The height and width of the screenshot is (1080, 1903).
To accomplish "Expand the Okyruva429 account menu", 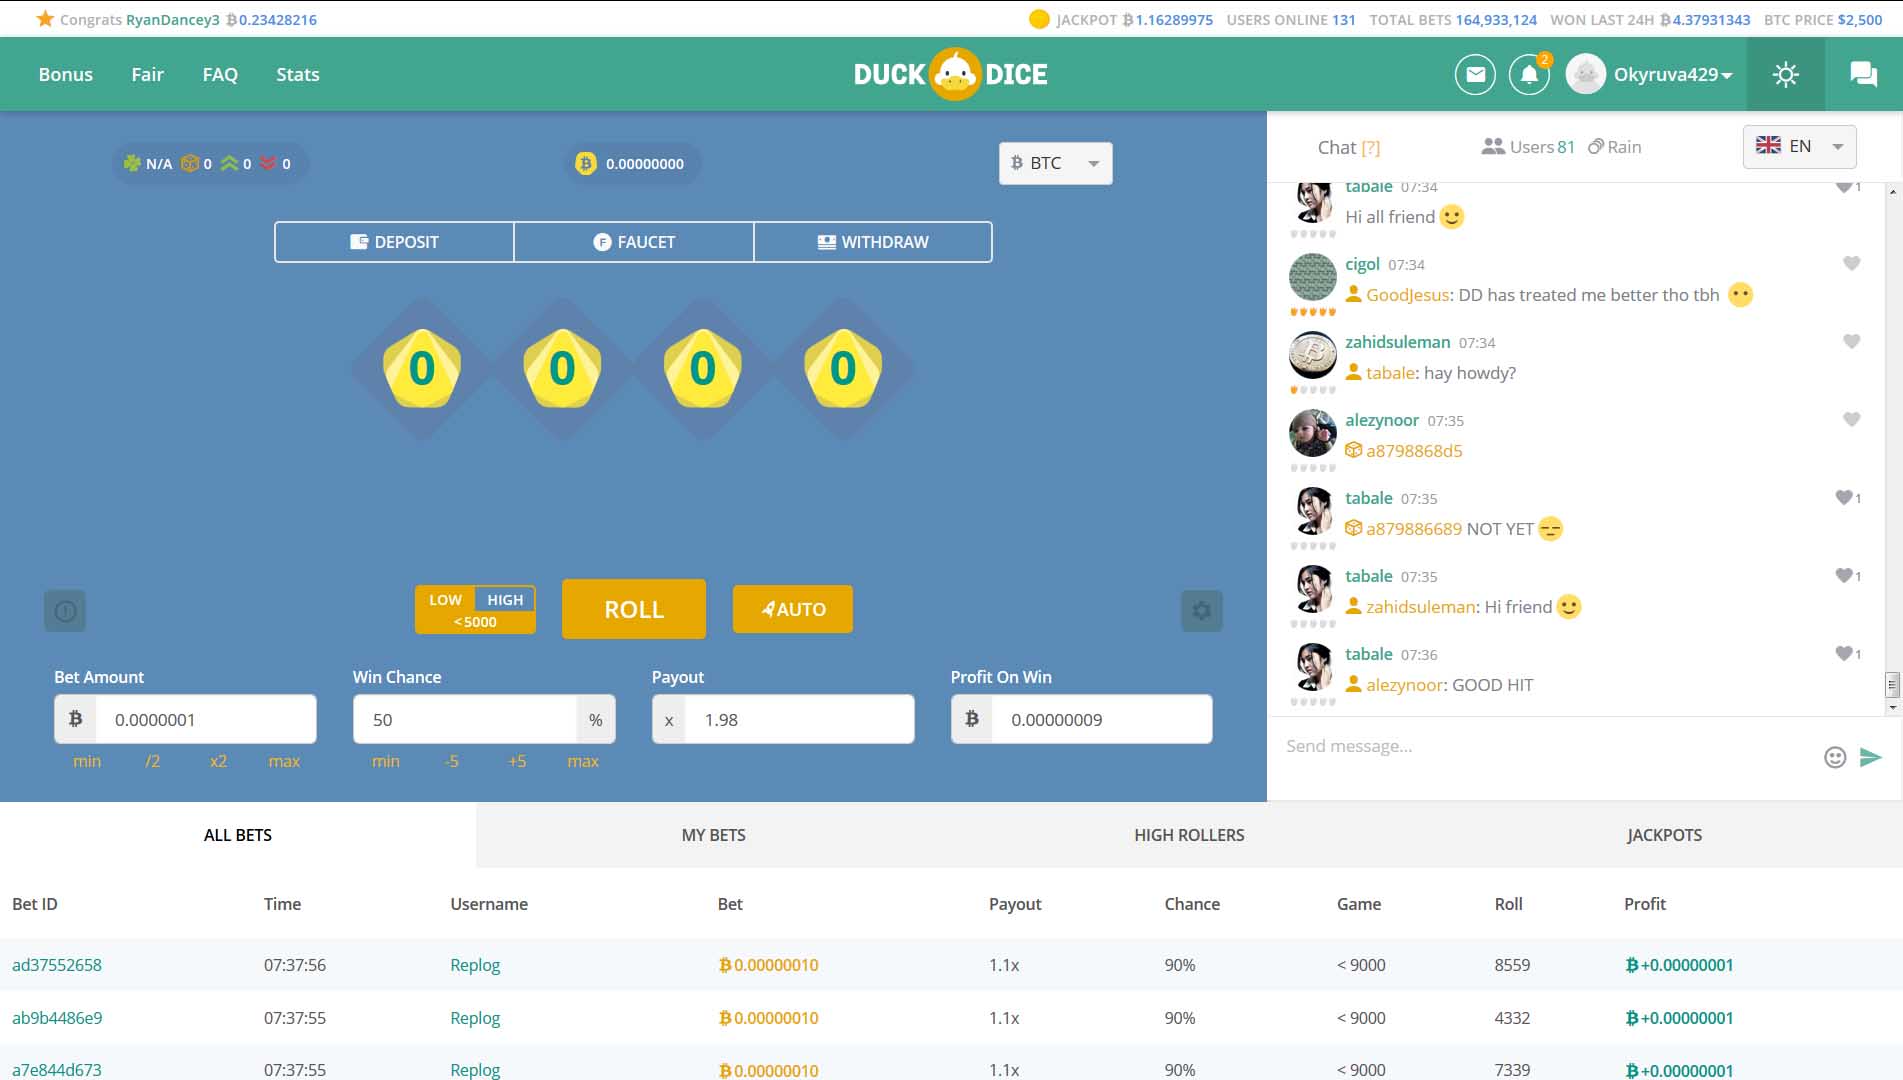I will (1672, 74).
